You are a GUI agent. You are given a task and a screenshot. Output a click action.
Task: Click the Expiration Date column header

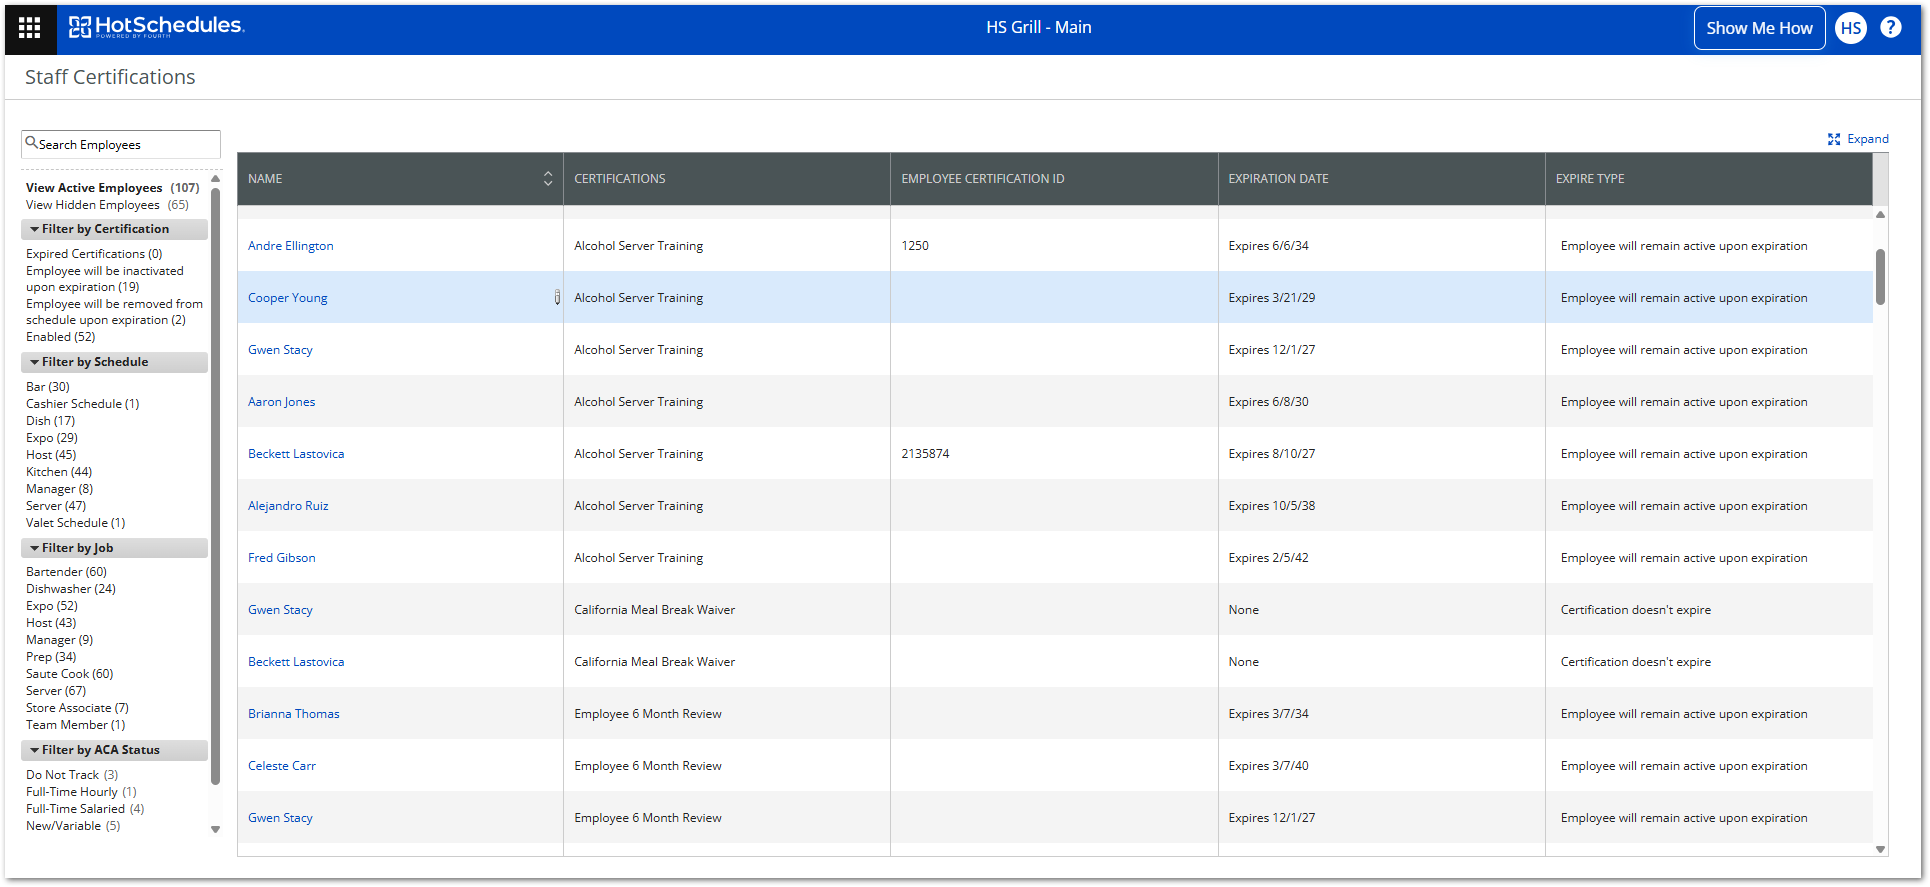click(x=1381, y=179)
